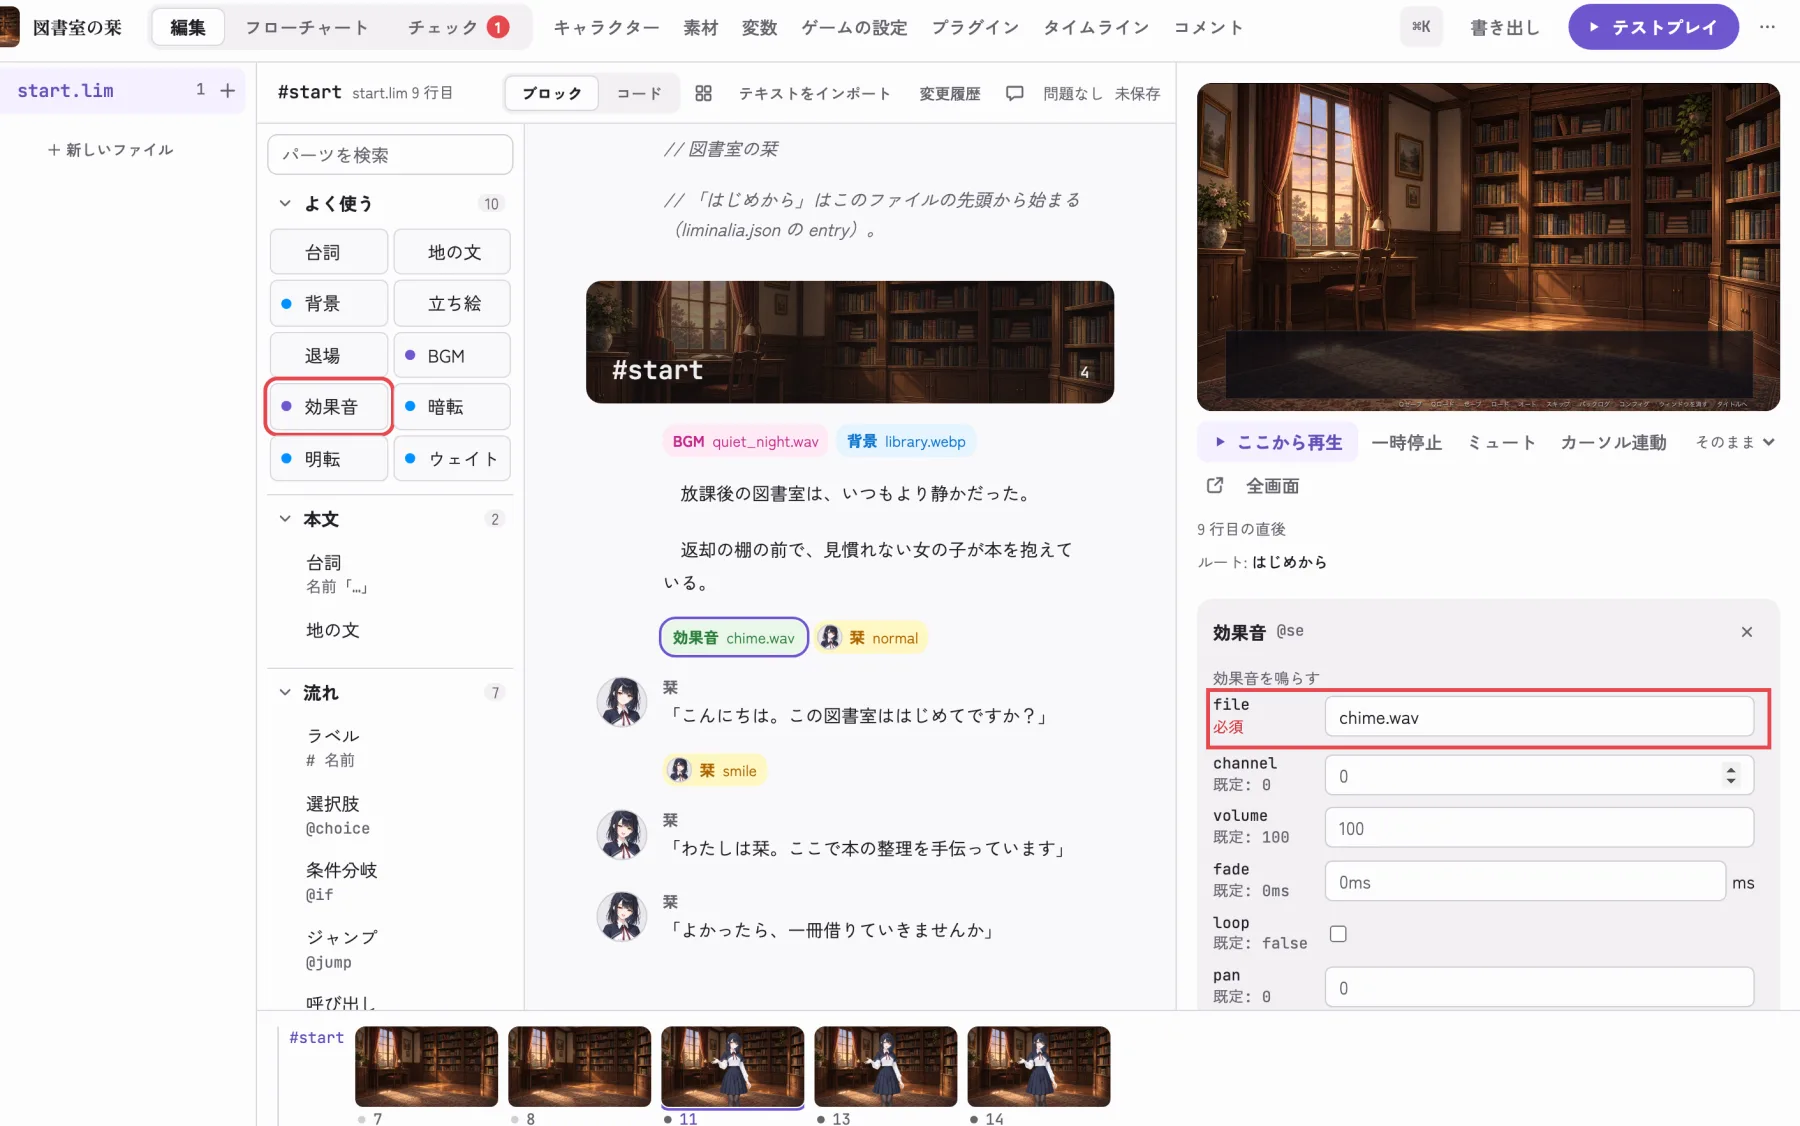Open the comment bubble icon in the editor toolbar
Viewport: 1800px width, 1126px height.
coord(1014,93)
